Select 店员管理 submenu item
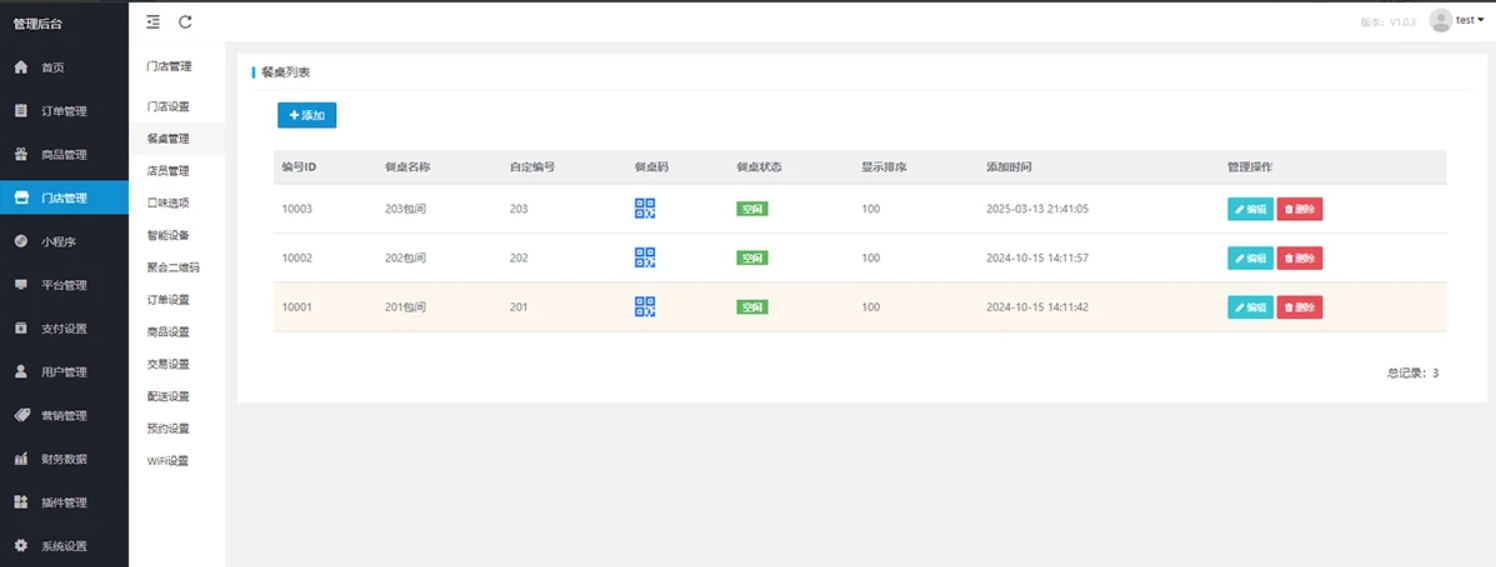 (168, 171)
